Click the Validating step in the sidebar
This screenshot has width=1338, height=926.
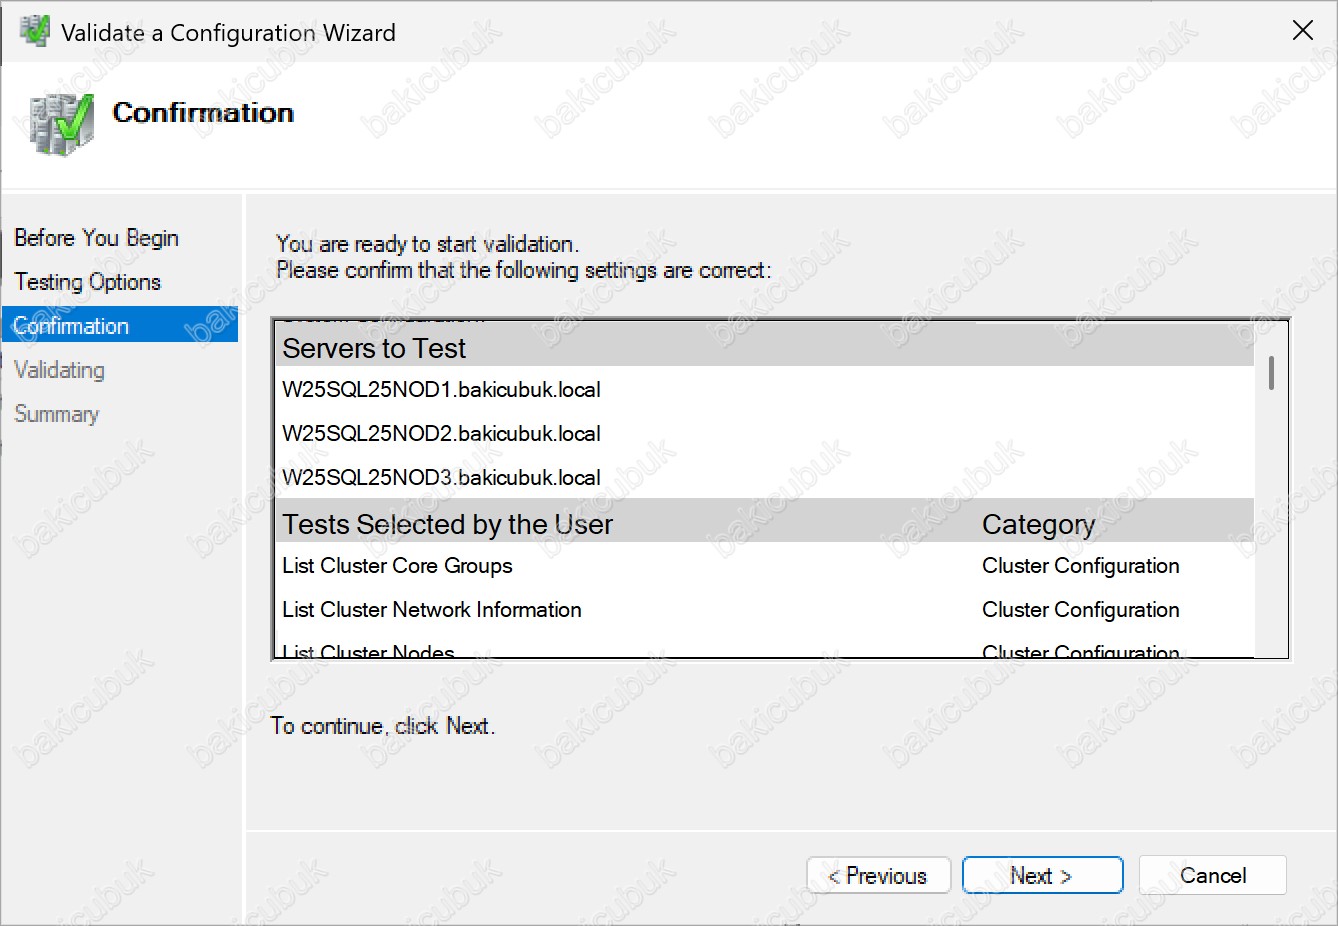click(59, 370)
